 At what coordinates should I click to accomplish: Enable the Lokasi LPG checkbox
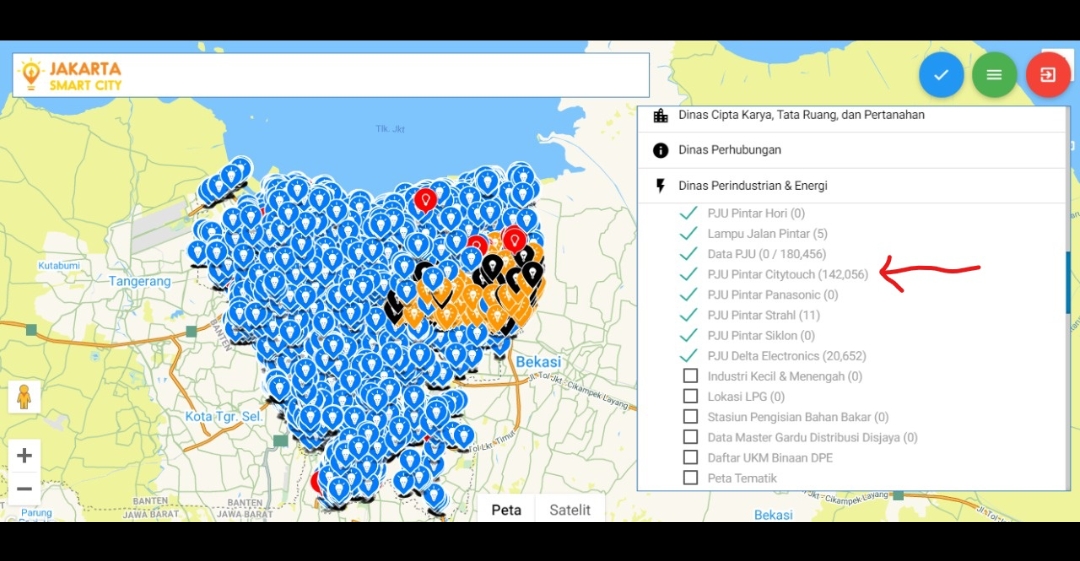click(x=690, y=397)
